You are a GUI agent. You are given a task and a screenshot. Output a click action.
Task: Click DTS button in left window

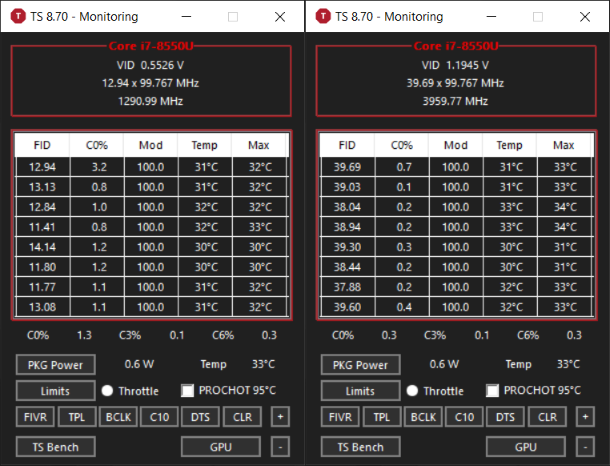tap(201, 417)
